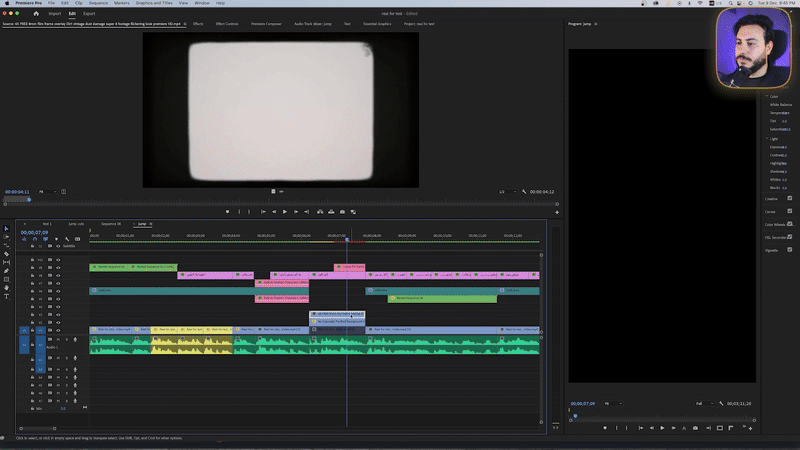Click the timeline playhead timecode 00;00;07;09
The height and width of the screenshot is (450, 800).
34,232
